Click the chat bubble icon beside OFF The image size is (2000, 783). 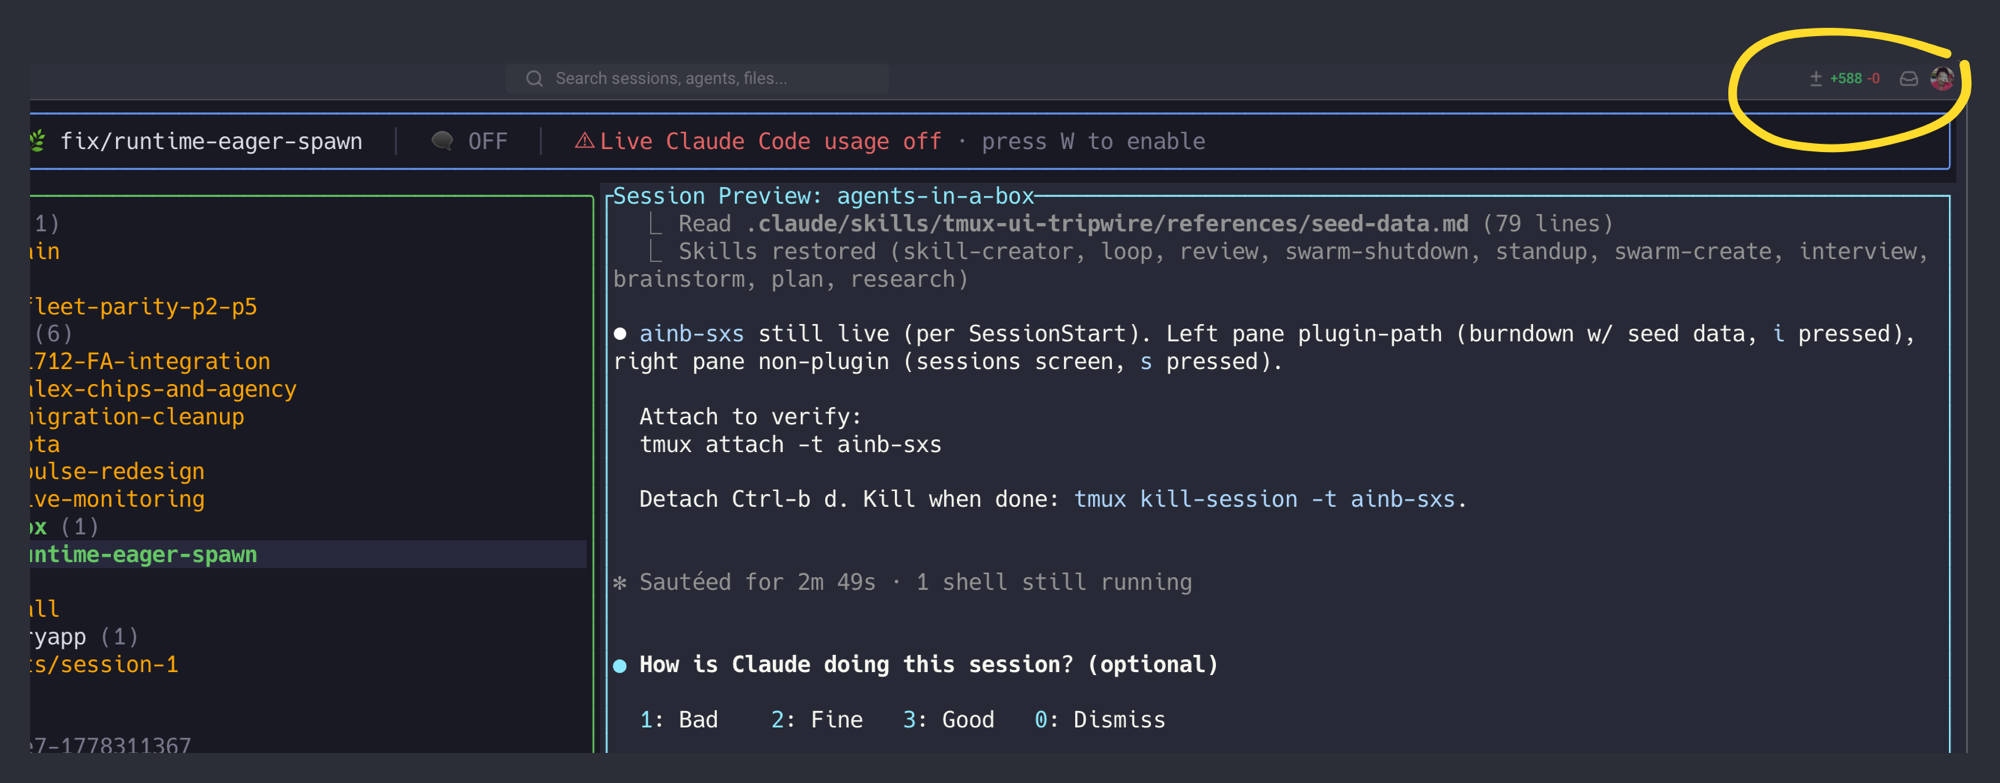(x=442, y=141)
